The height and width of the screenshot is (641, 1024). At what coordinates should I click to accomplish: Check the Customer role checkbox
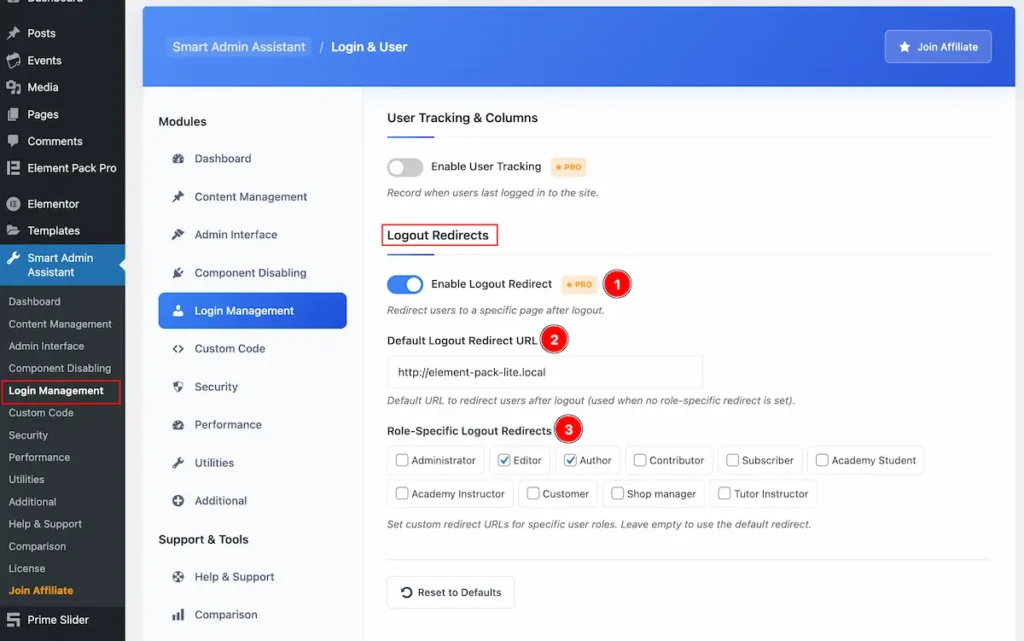pyautogui.click(x=533, y=493)
